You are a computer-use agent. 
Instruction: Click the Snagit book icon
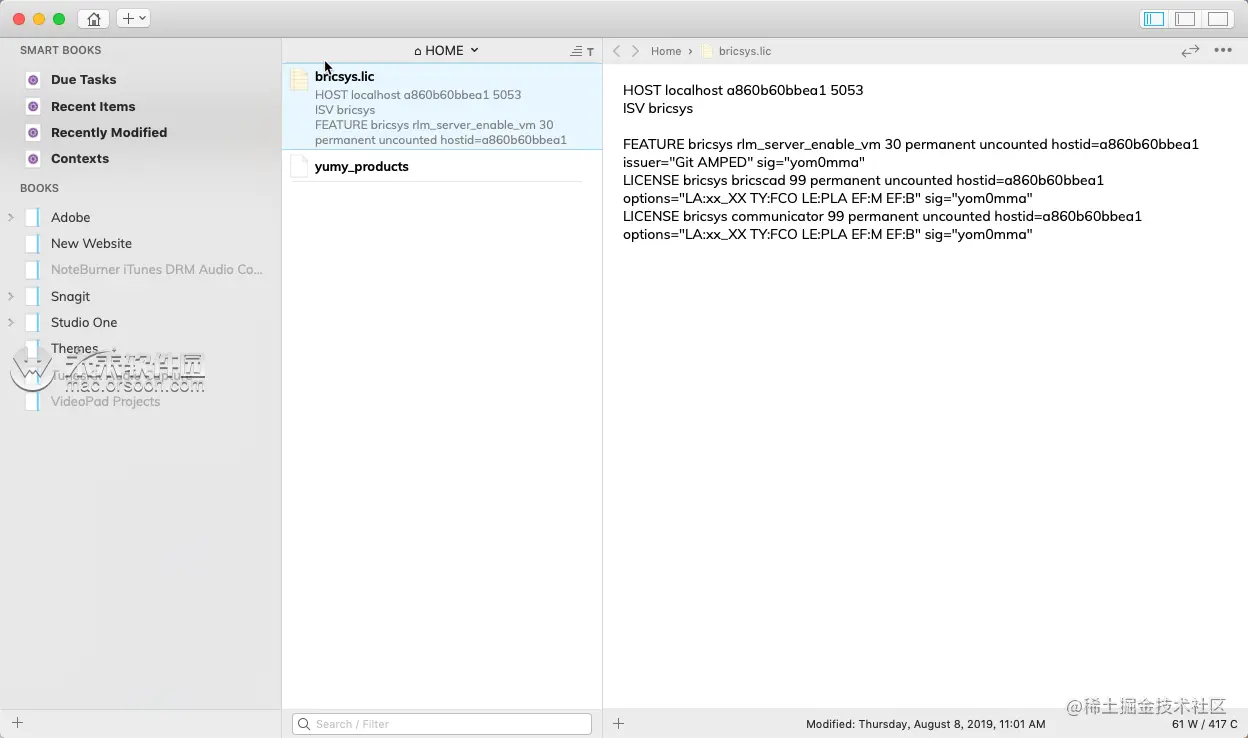pyautogui.click(x=33, y=297)
